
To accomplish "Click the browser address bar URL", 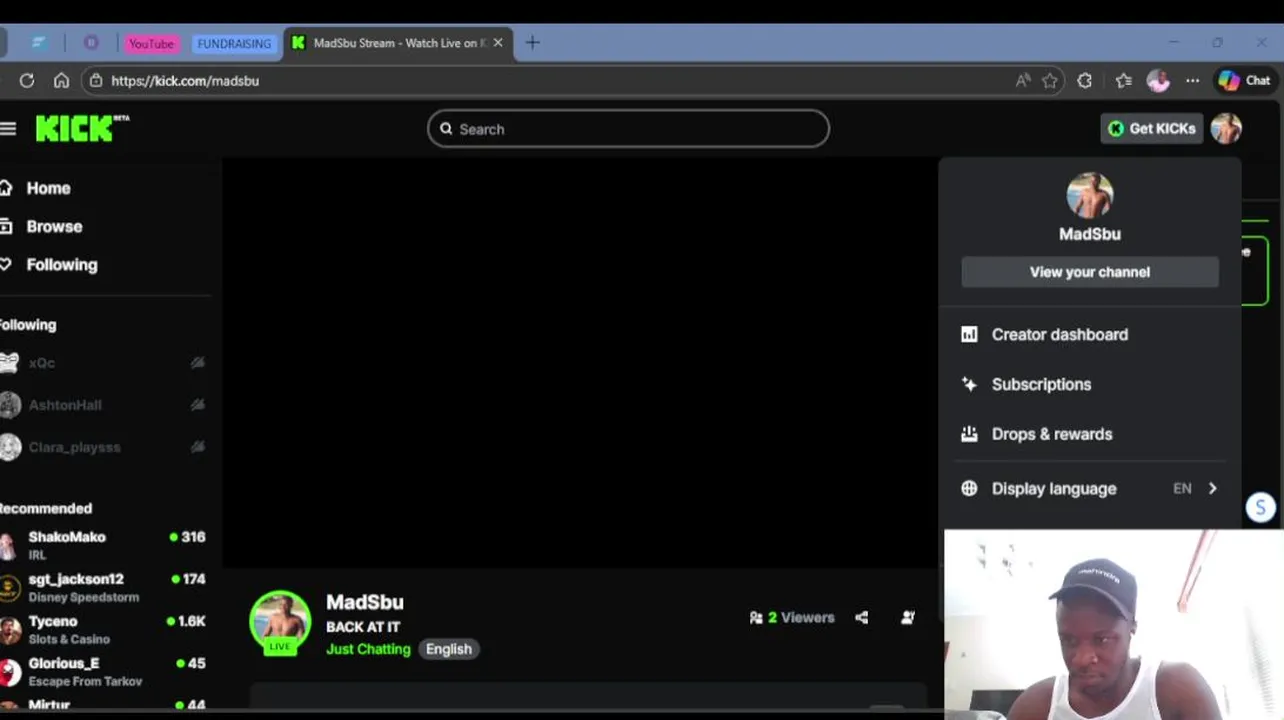I will pyautogui.click(x=185, y=81).
